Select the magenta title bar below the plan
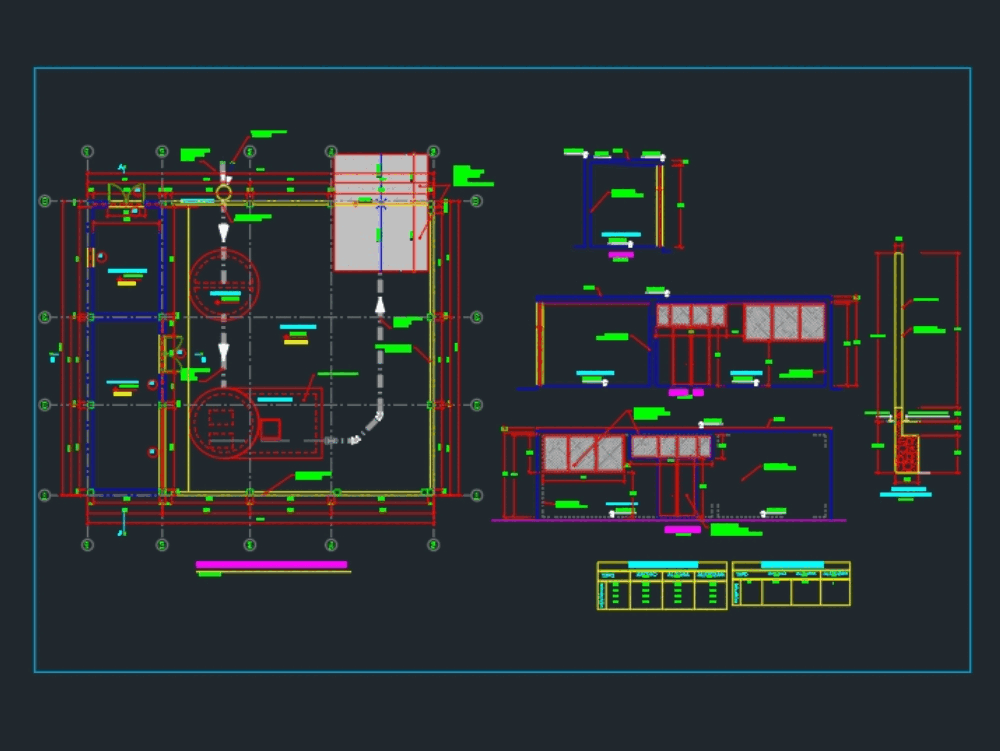Screen dimensions: 1000x751 [x=272, y=564]
